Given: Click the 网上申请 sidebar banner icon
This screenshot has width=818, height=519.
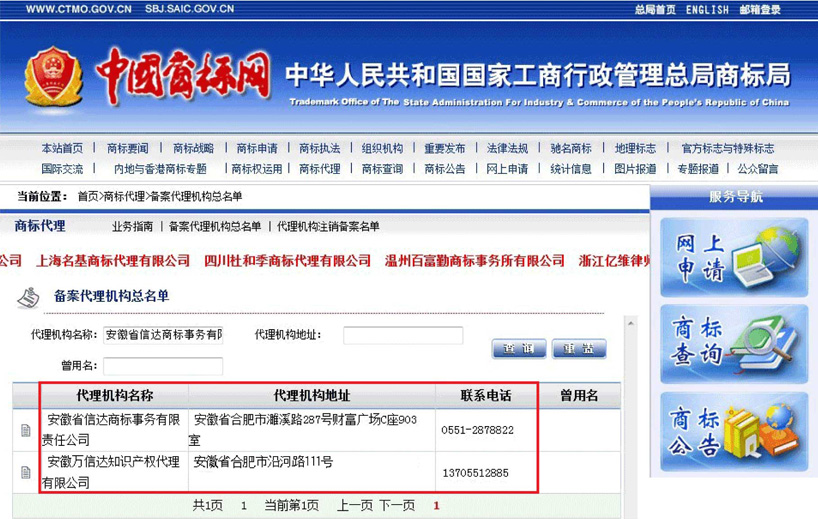Looking at the screenshot, I should pyautogui.click(x=735, y=257).
